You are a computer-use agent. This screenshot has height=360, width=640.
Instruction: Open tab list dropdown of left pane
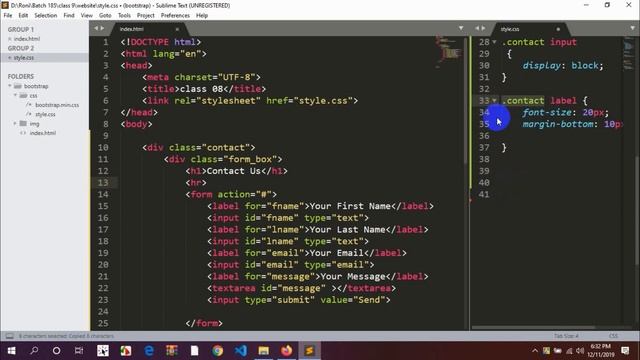coord(461,28)
